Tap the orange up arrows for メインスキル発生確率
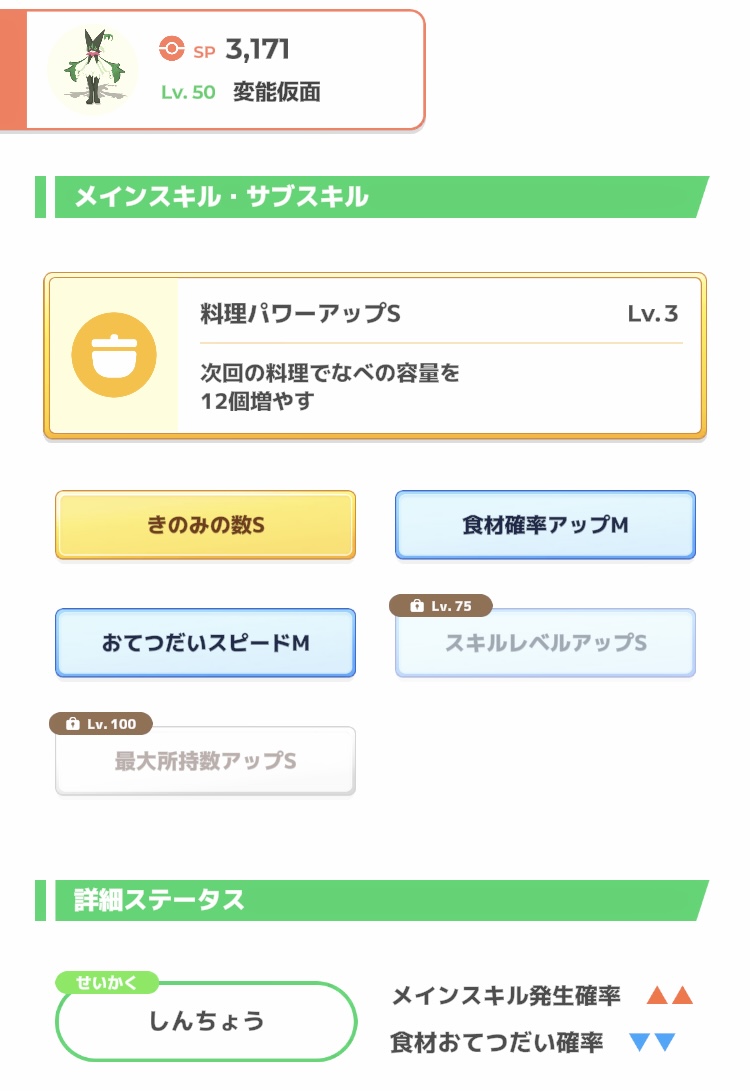The image size is (750, 1091). (669, 995)
